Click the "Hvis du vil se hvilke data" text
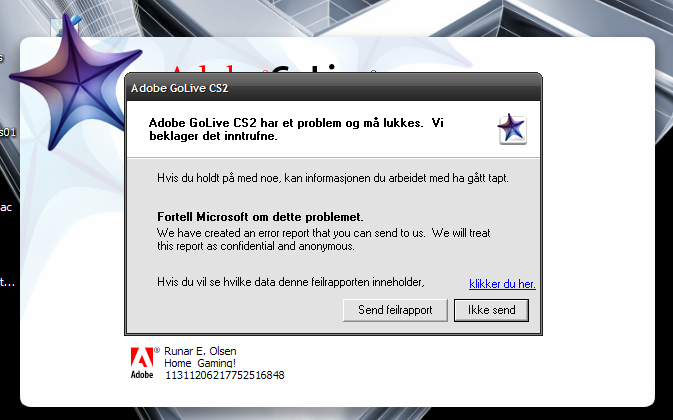The height and width of the screenshot is (420, 673). click(x=291, y=282)
